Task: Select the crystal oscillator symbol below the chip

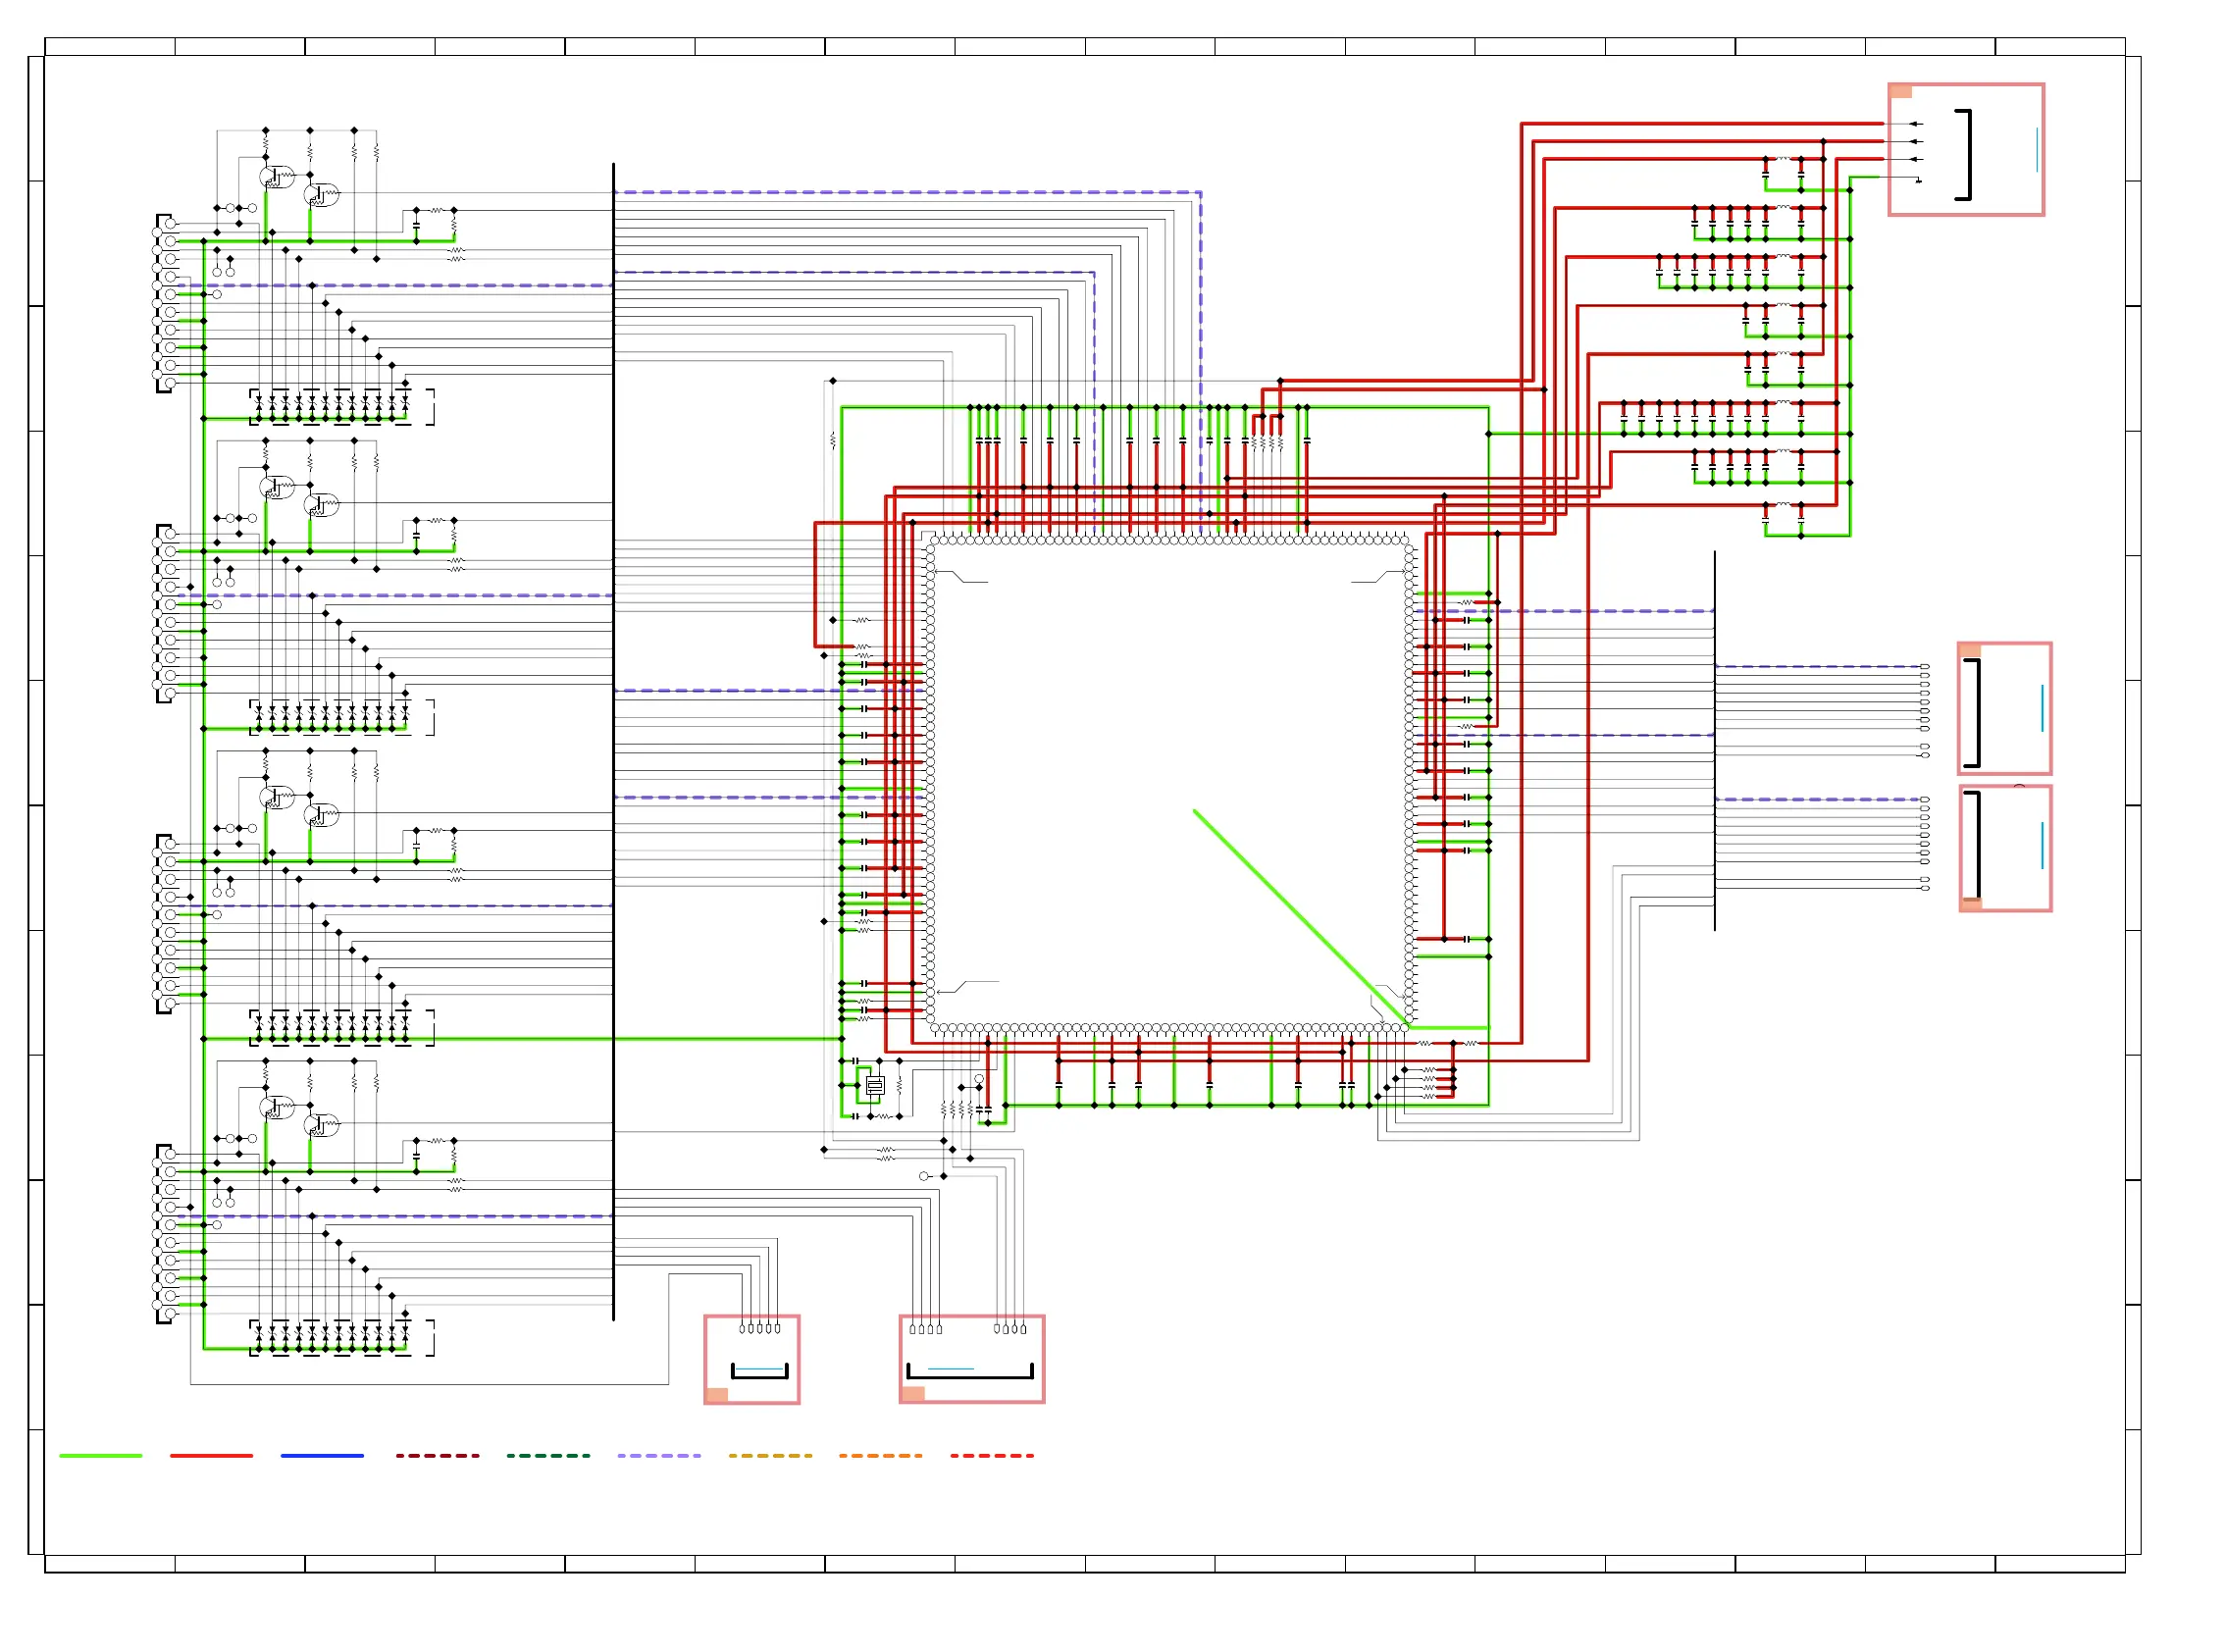Action: click(x=874, y=1085)
